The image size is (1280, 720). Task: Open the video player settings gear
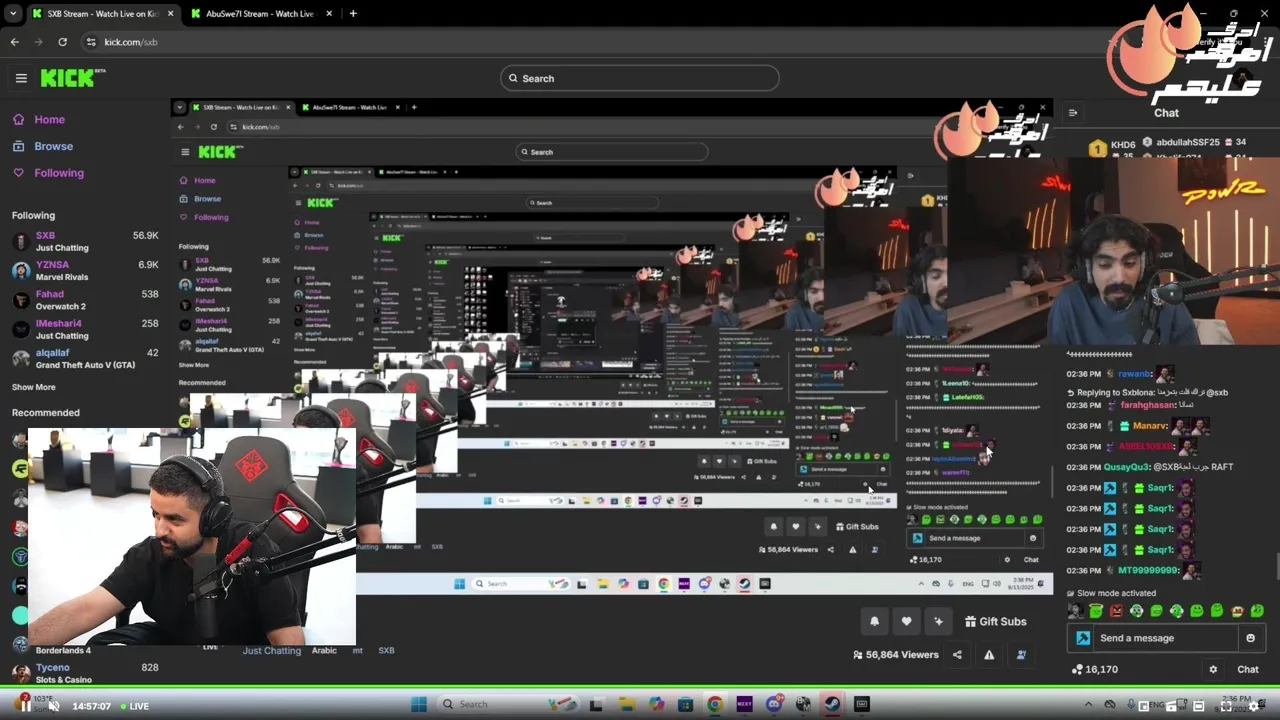(x=1253, y=706)
